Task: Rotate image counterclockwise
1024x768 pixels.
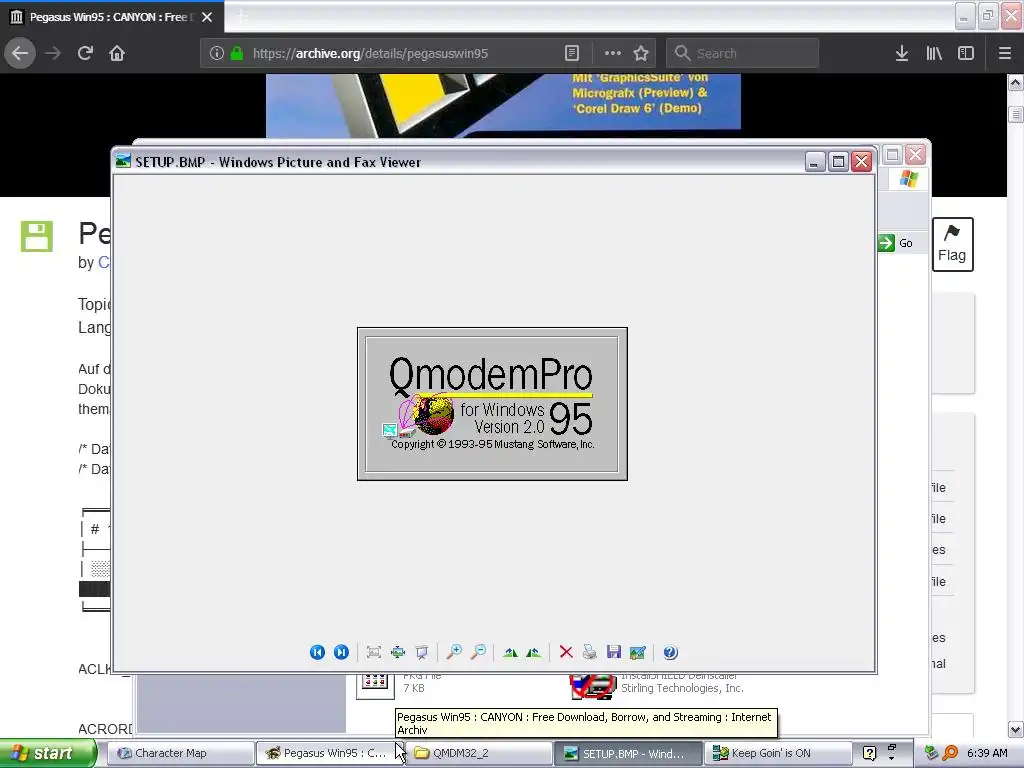Action: (534, 652)
